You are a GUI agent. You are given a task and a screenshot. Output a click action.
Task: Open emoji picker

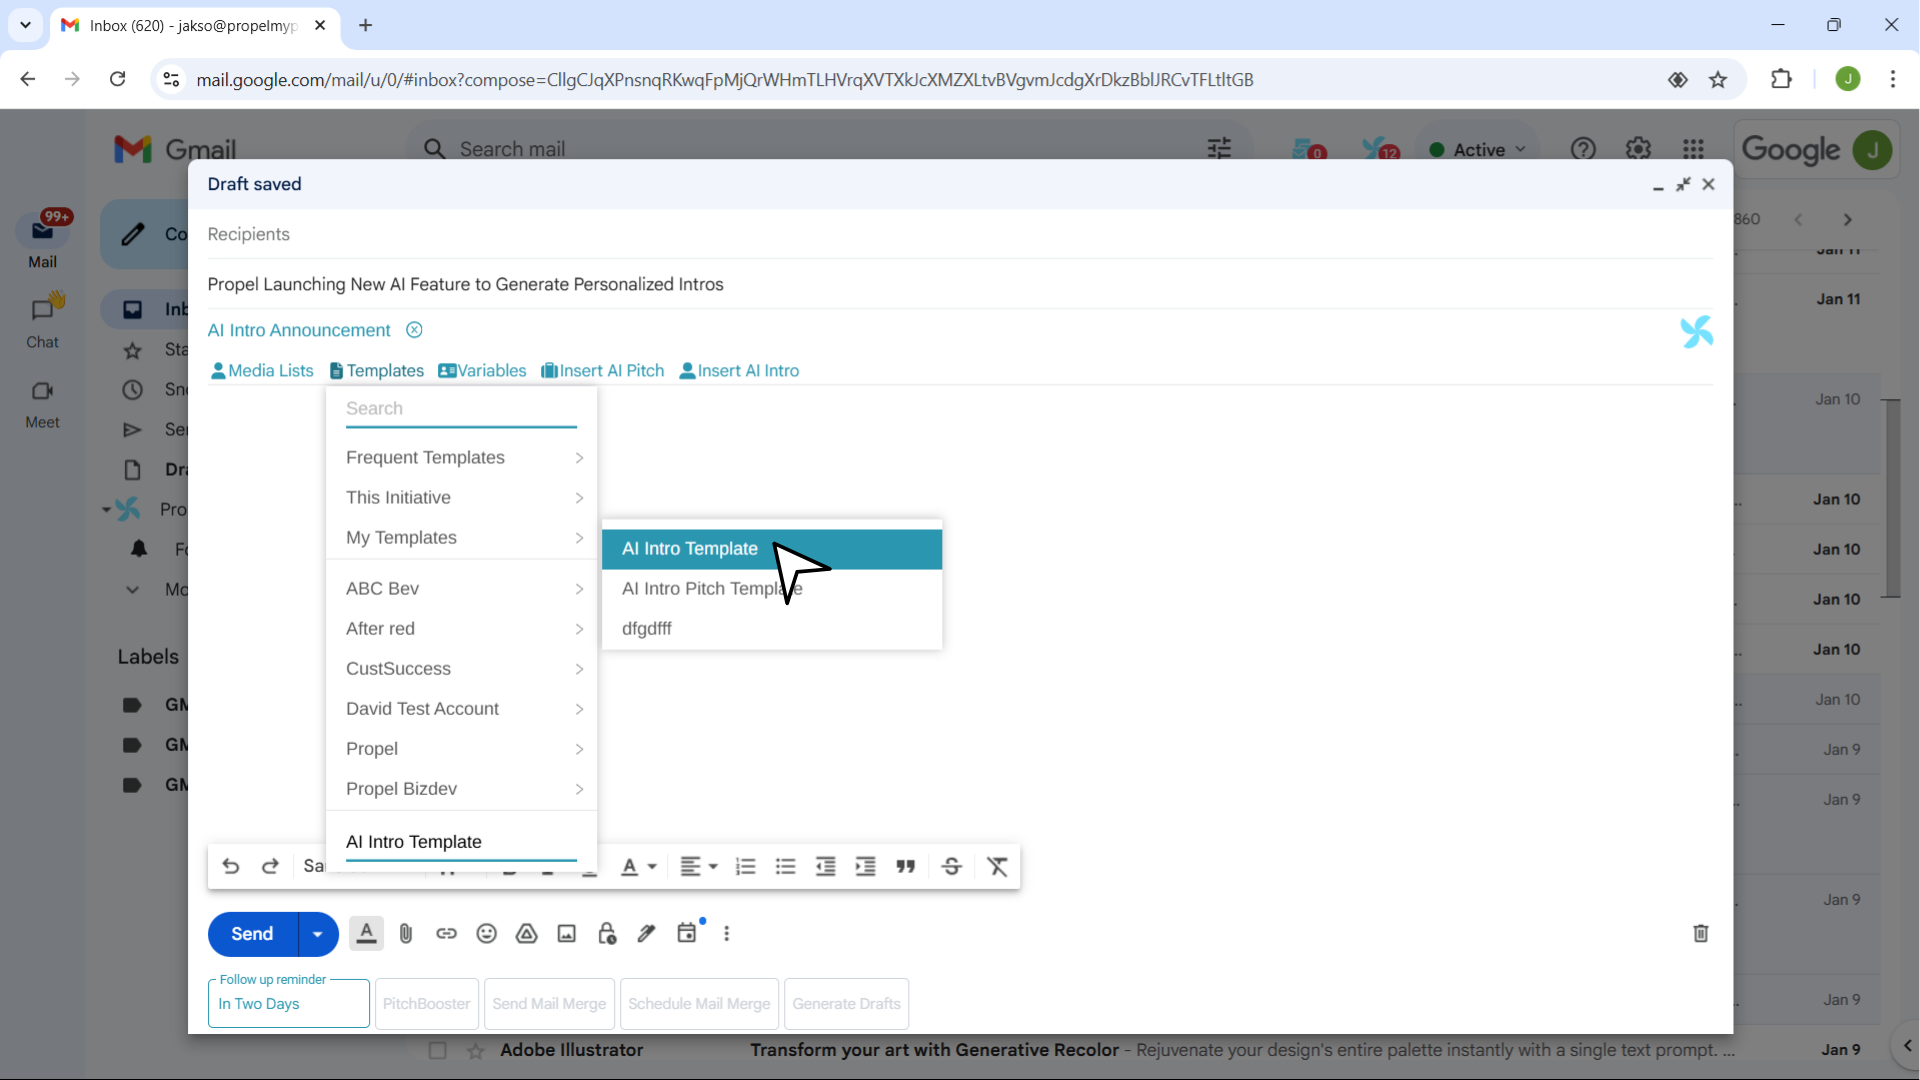point(487,933)
